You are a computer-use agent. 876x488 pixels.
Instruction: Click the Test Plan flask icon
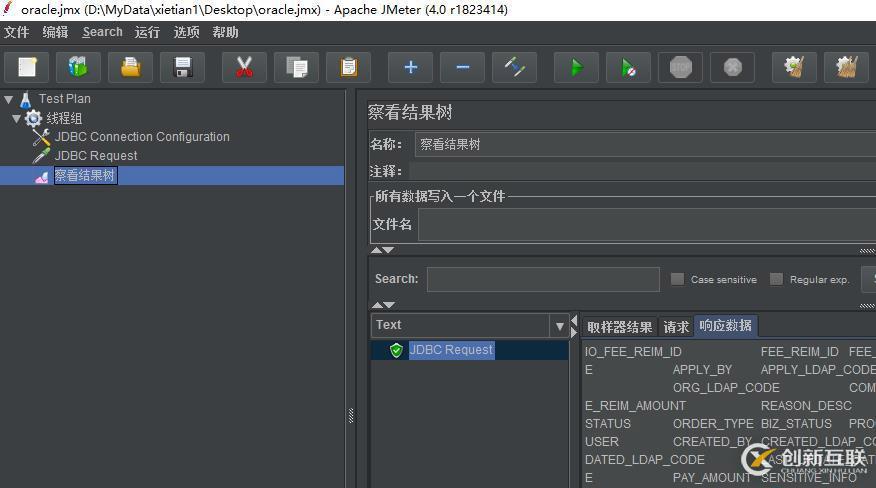point(26,100)
